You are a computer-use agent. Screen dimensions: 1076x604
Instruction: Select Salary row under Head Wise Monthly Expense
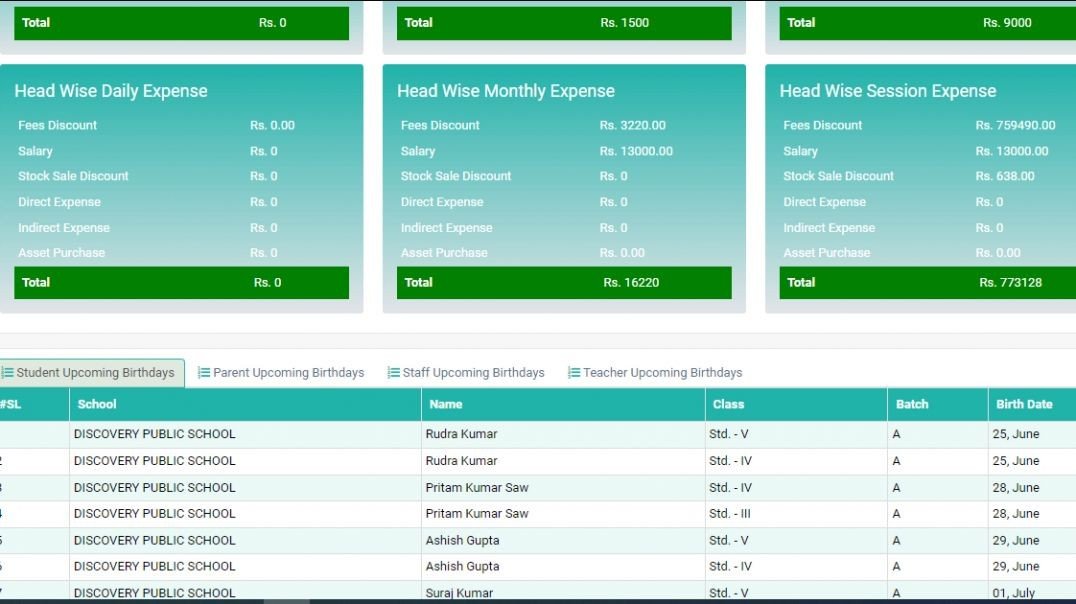click(x=418, y=151)
